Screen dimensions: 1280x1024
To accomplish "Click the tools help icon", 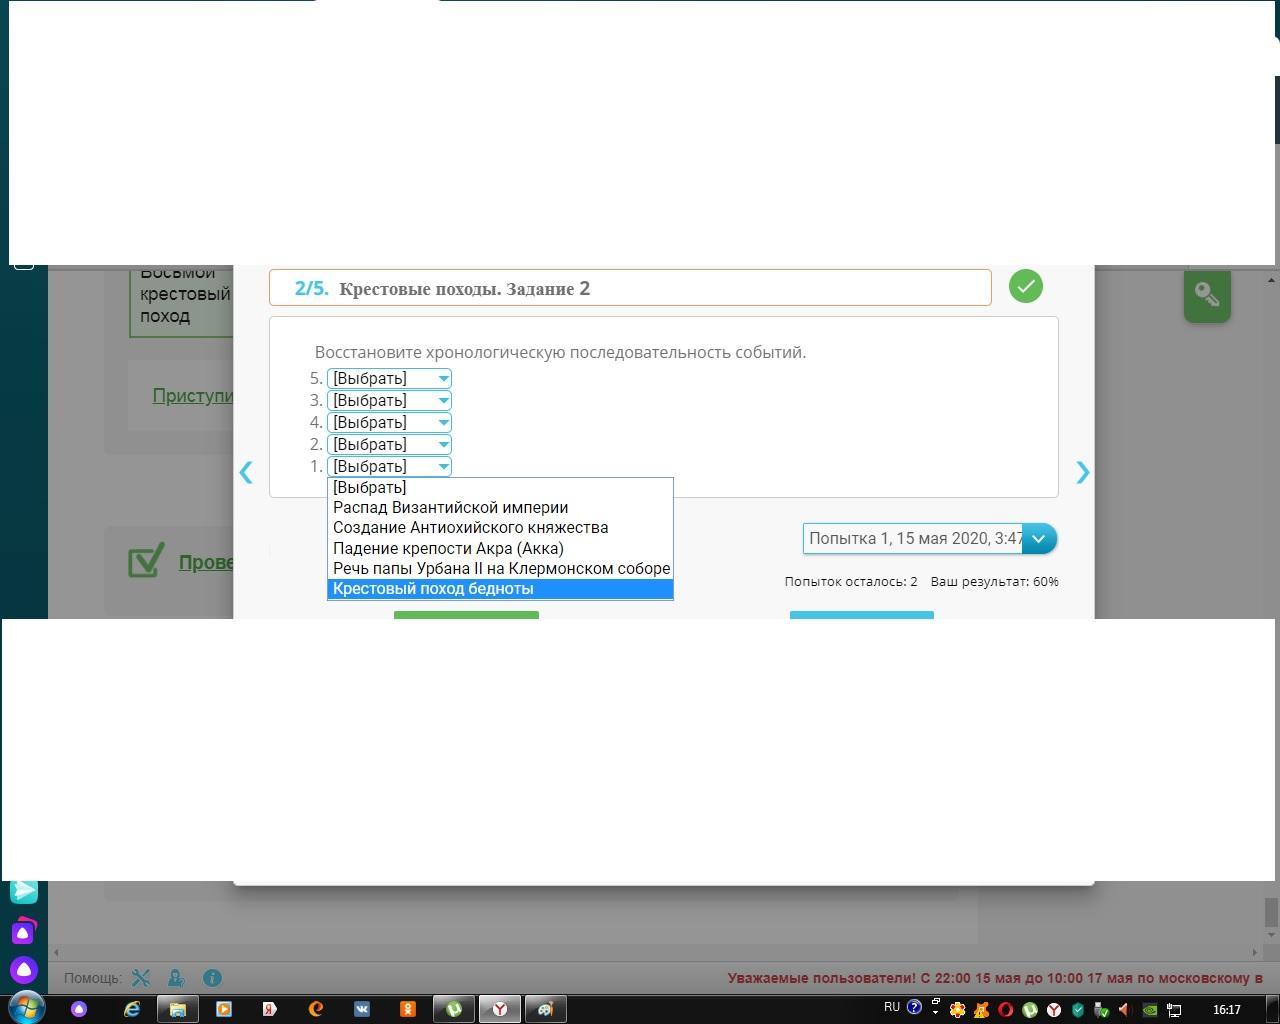I will tap(141, 978).
